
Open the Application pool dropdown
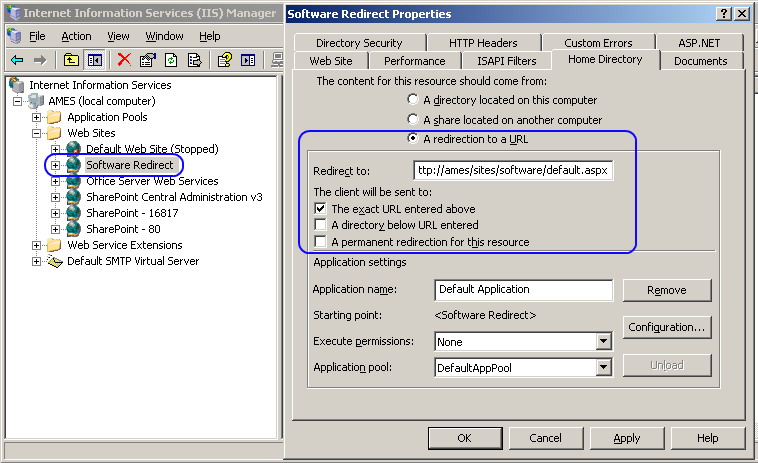603,367
